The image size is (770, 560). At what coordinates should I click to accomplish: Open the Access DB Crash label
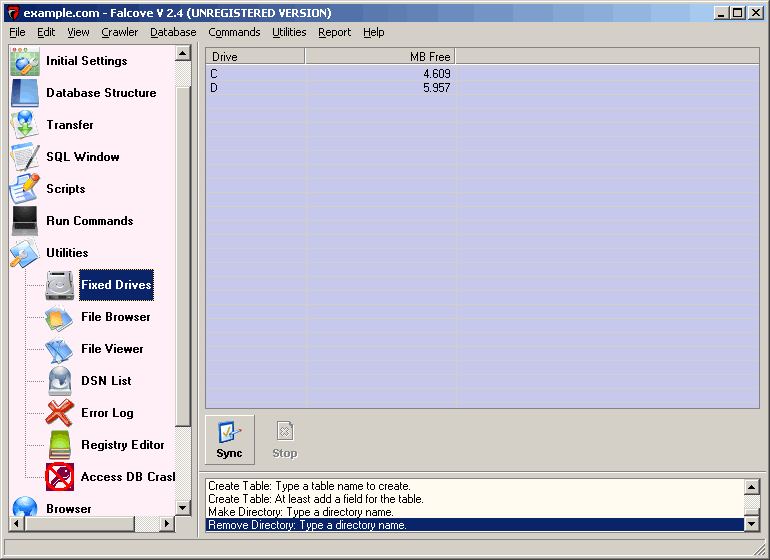128,476
